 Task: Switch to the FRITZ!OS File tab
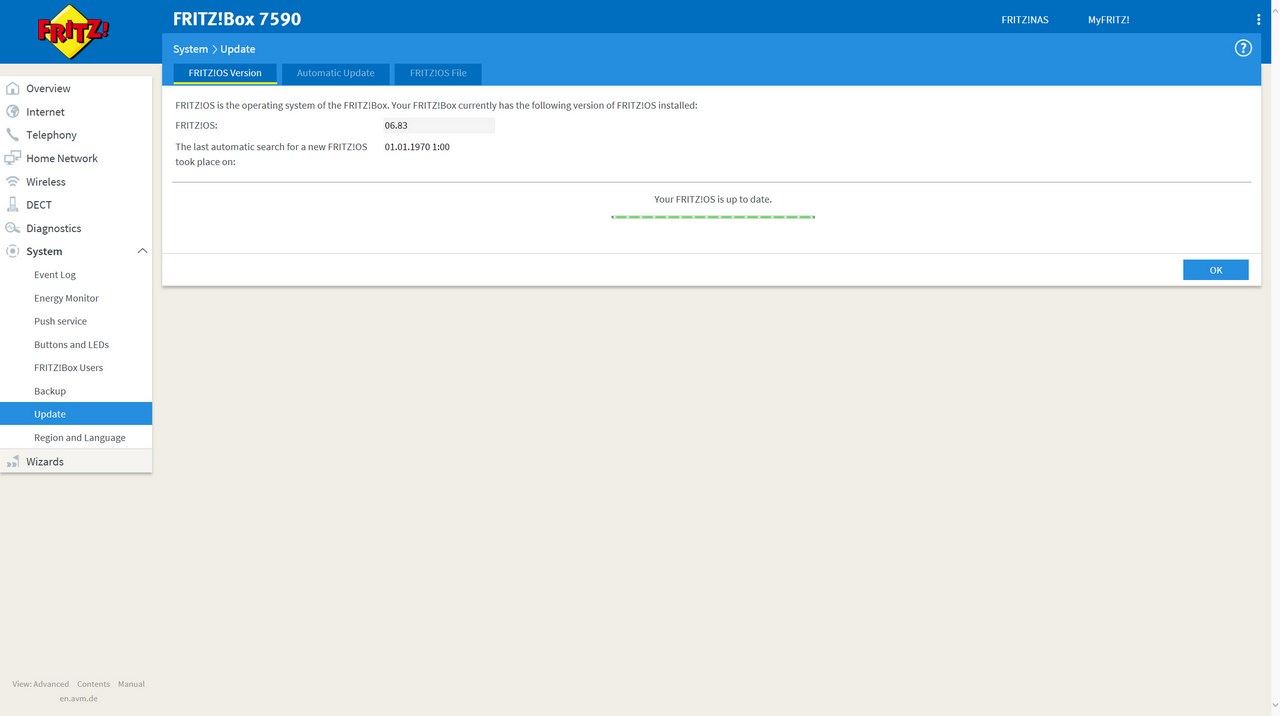(438, 73)
